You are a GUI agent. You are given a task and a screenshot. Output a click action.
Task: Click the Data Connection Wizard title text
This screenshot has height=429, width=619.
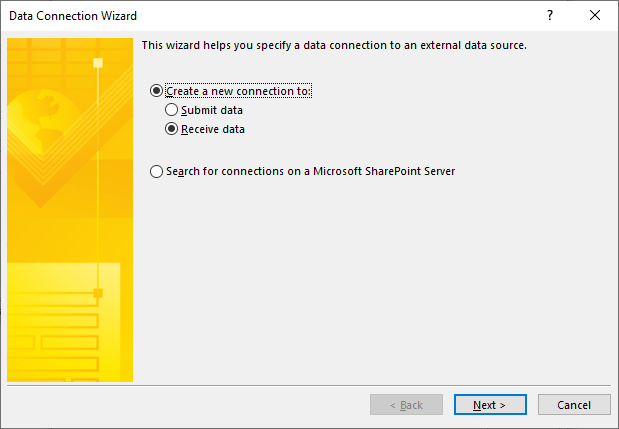(x=72, y=16)
